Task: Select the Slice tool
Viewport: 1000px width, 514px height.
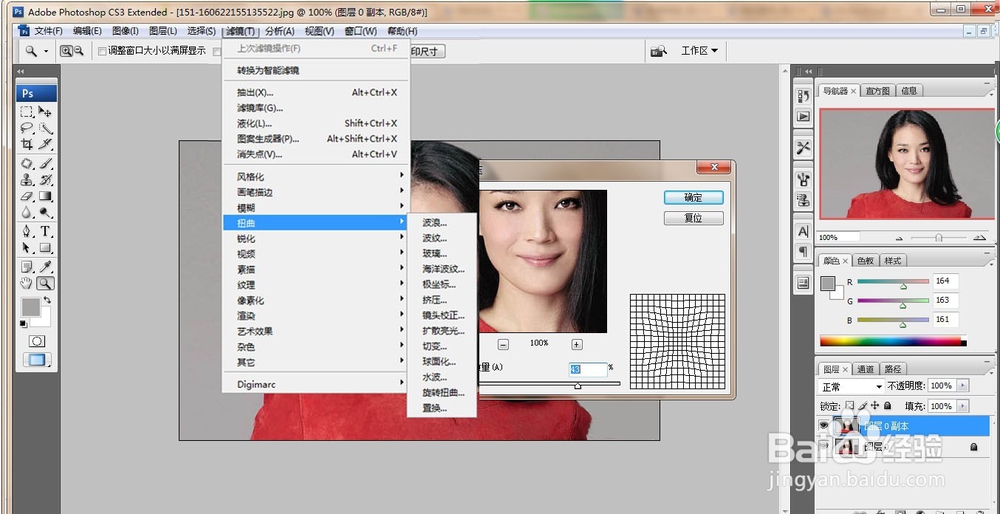Action: (x=45, y=143)
